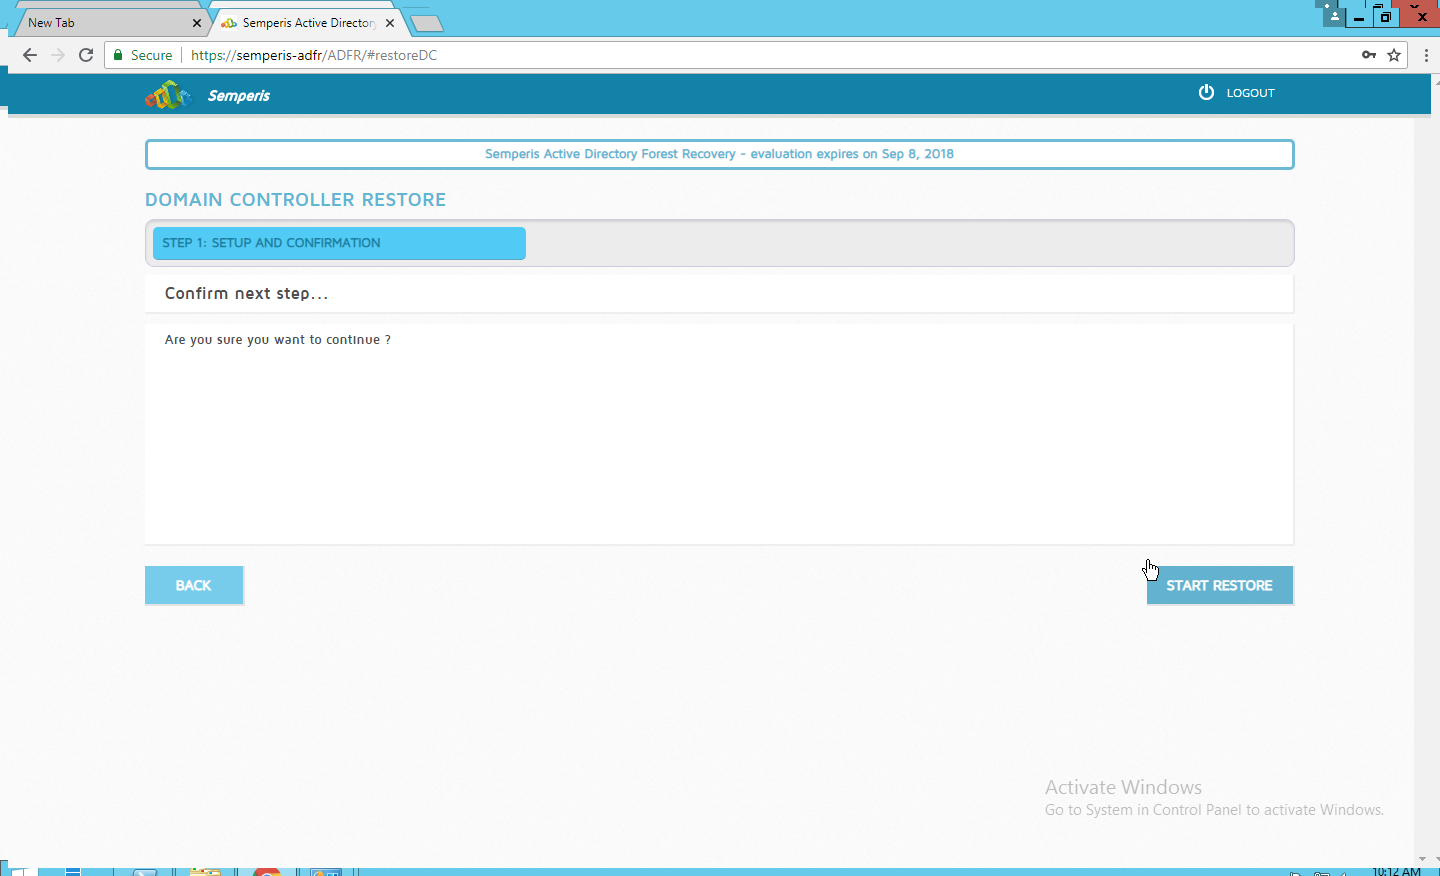This screenshot has width=1440, height=876.
Task: Open Chrome user profile icon
Action: coord(1334,15)
